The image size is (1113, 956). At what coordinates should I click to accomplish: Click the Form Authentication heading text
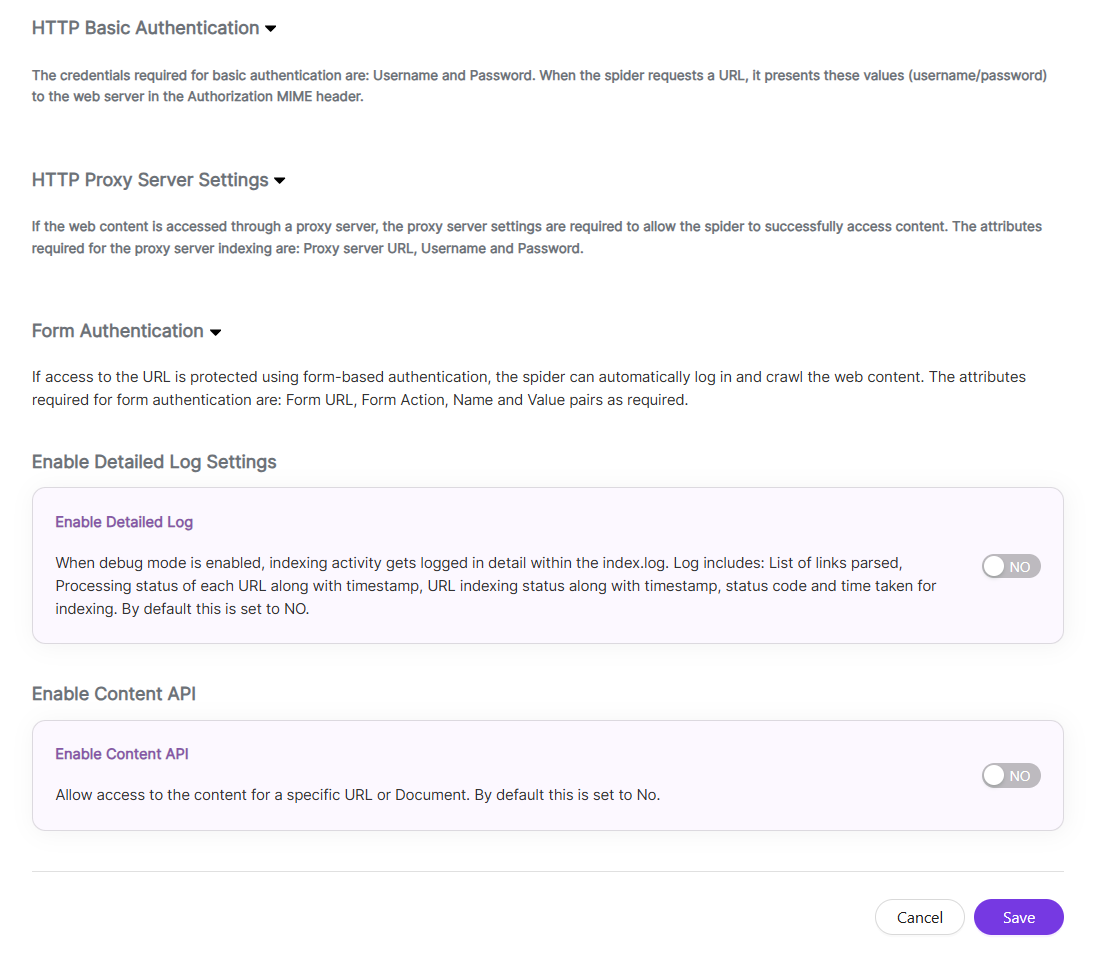[118, 331]
